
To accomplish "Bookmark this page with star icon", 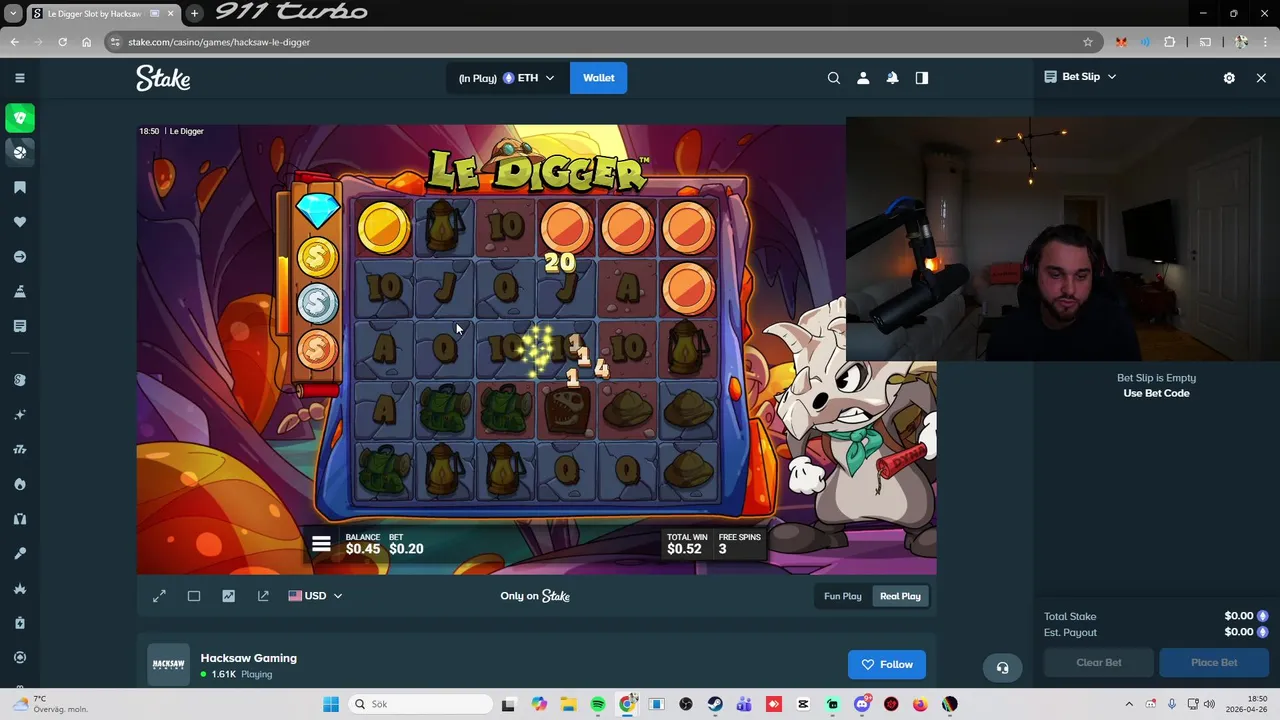I will tap(1088, 42).
